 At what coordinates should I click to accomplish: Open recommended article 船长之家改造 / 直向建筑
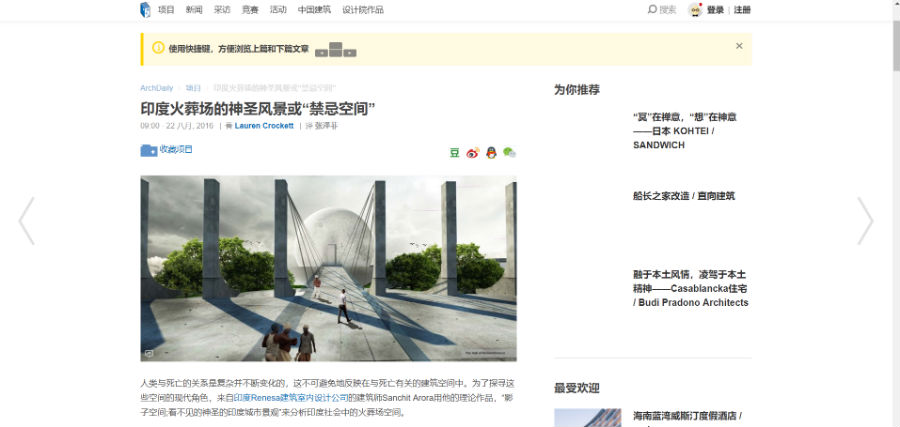[684, 196]
